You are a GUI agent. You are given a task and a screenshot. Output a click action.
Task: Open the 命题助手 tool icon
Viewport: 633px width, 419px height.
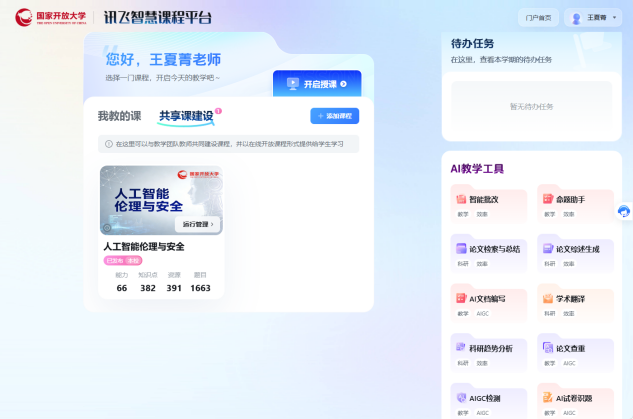(x=548, y=199)
